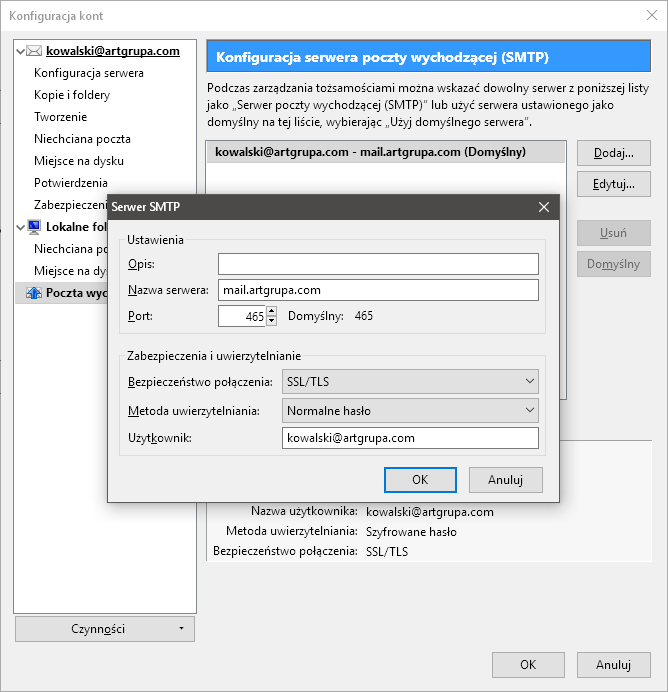Viewport: 668px width, 692px height.
Task: Open Miejsce na dysku under Lokalne foldery
Action: click(x=71, y=271)
